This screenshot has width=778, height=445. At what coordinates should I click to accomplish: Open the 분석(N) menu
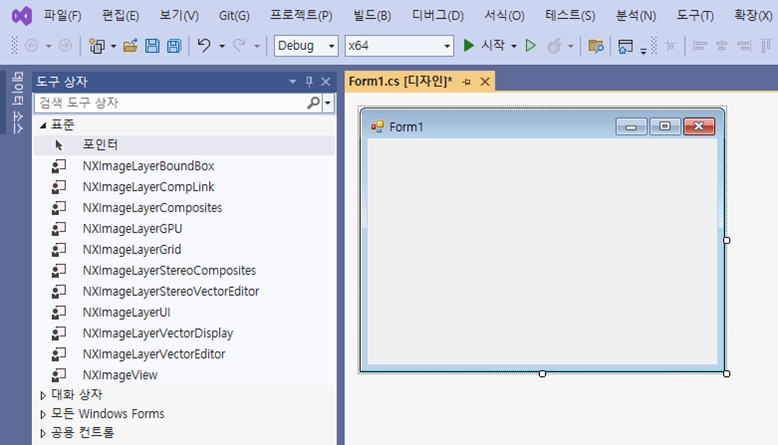click(636, 15)
